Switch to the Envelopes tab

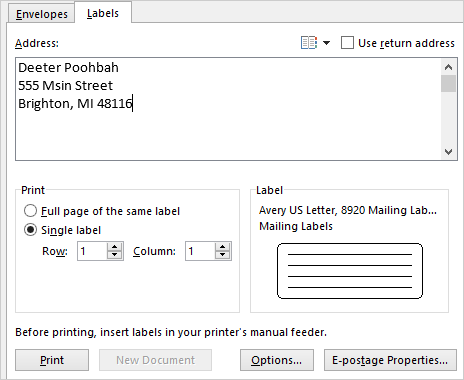click(42, 14)
